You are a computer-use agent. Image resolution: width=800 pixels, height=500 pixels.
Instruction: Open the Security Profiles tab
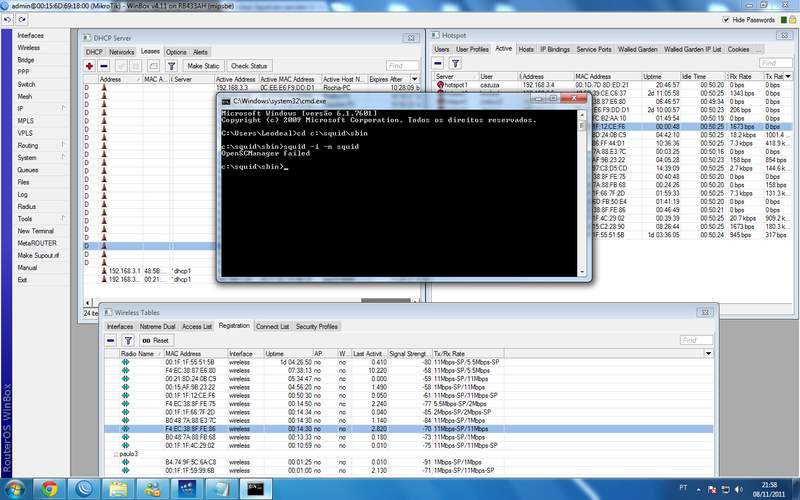pyautogui.click(x=316, y=327)
